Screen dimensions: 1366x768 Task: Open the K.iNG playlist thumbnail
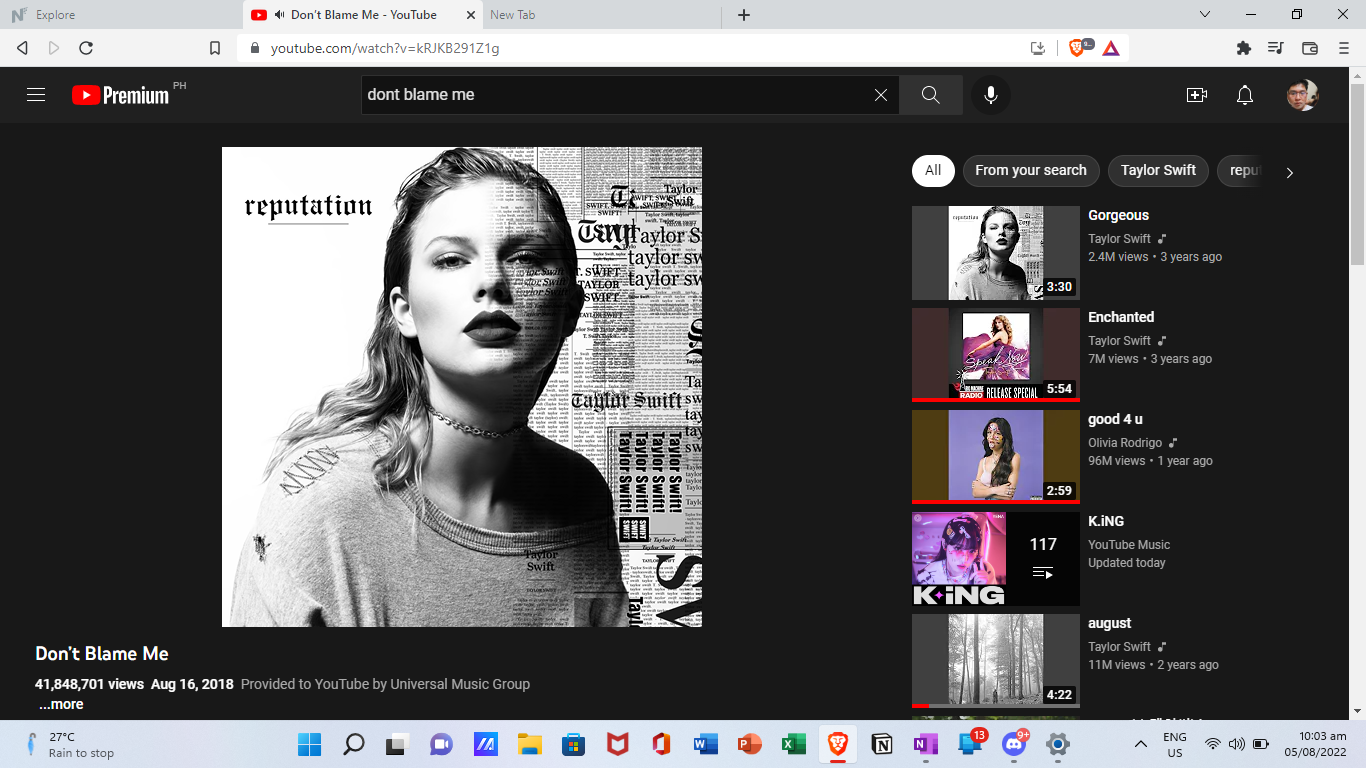[996, 559]
